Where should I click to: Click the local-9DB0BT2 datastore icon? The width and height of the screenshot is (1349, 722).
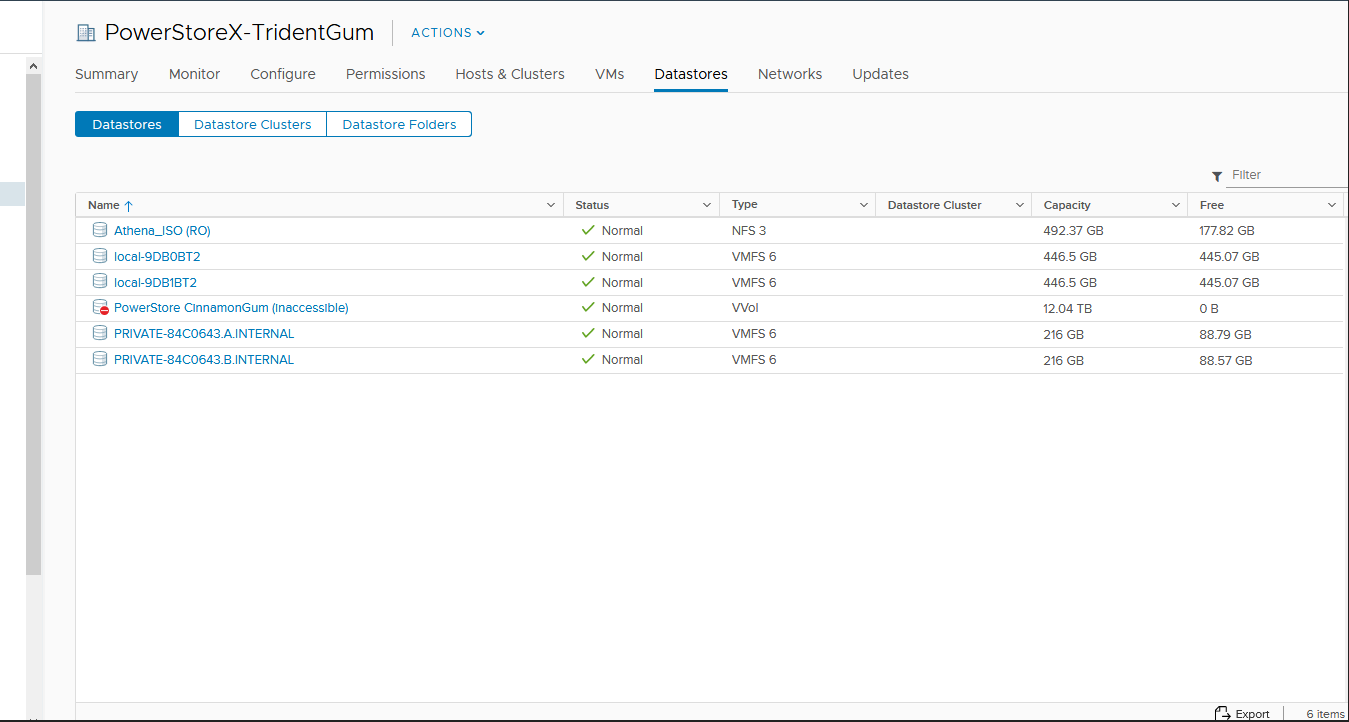100,256
